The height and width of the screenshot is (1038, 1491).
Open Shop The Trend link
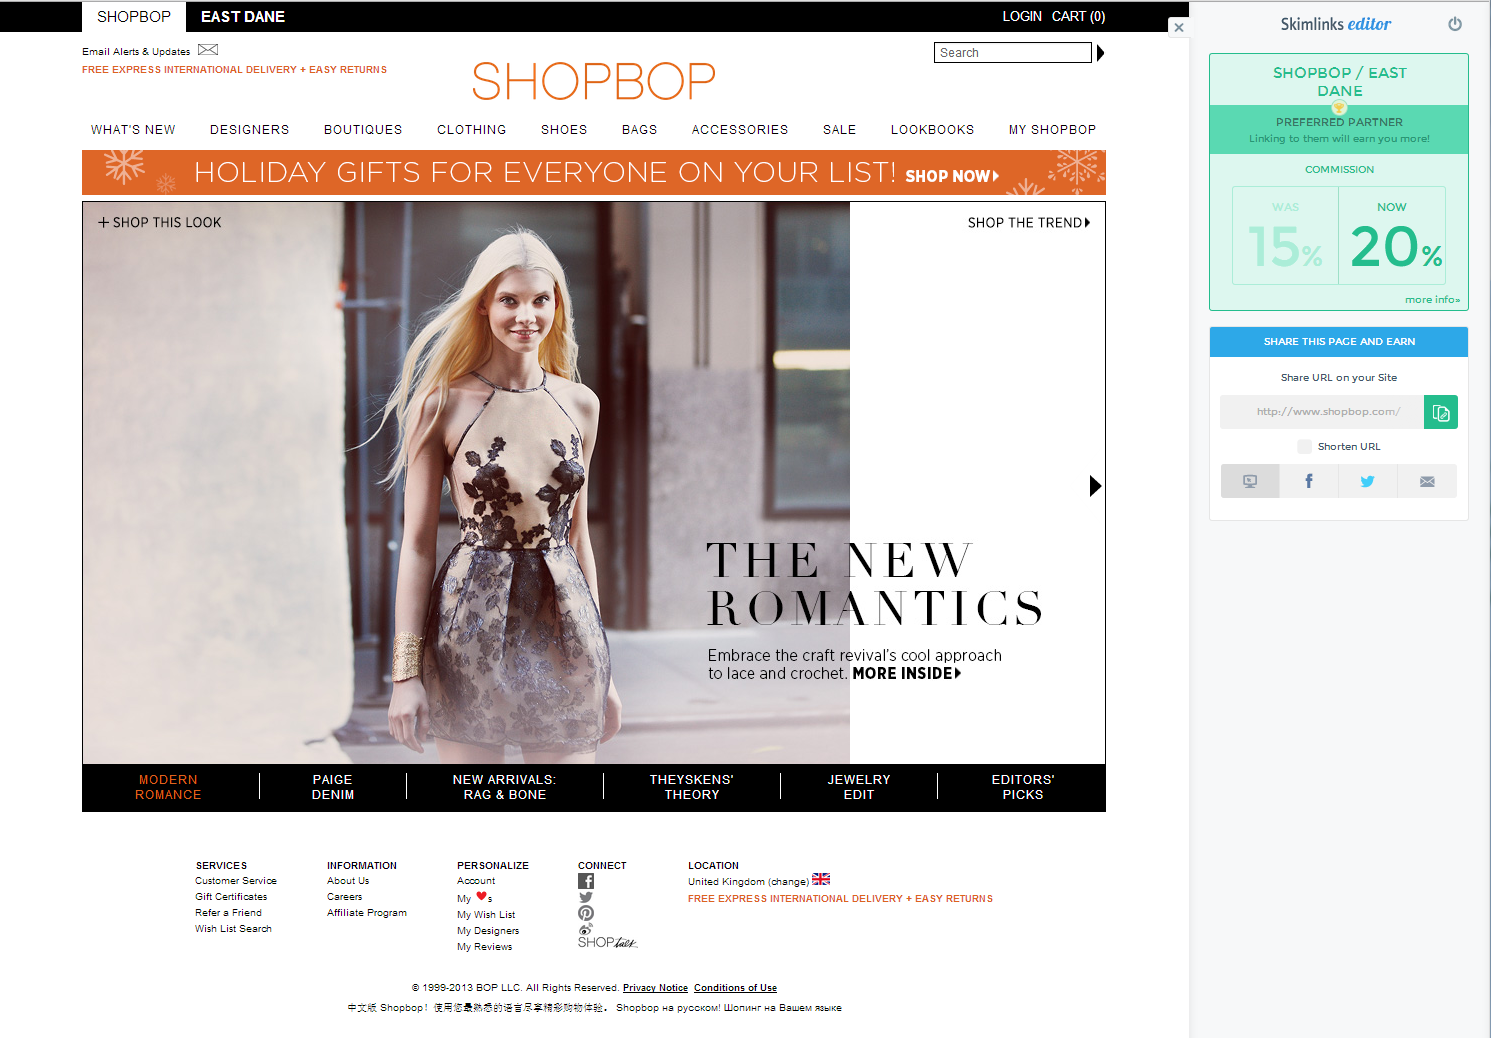click(x=1029, y=223)
